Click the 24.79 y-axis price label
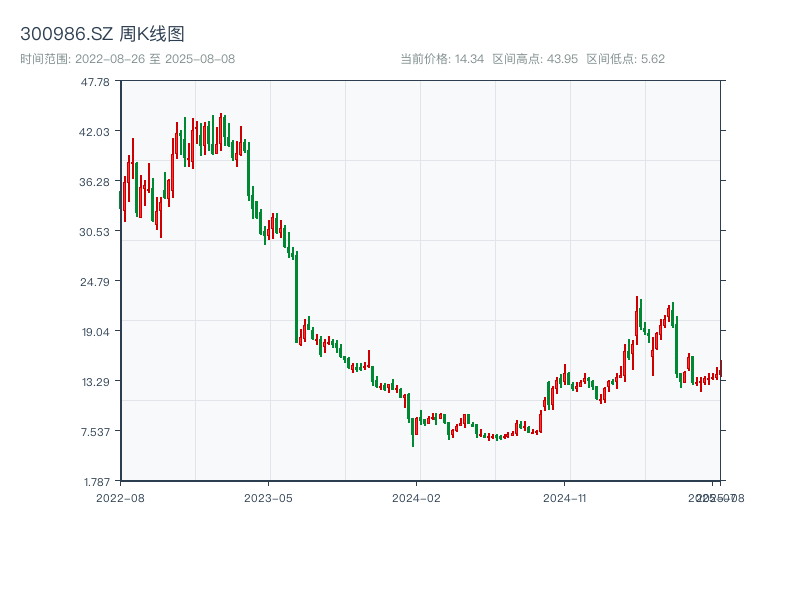Viewport: 800px width, 600px height. tap(94, 281)
